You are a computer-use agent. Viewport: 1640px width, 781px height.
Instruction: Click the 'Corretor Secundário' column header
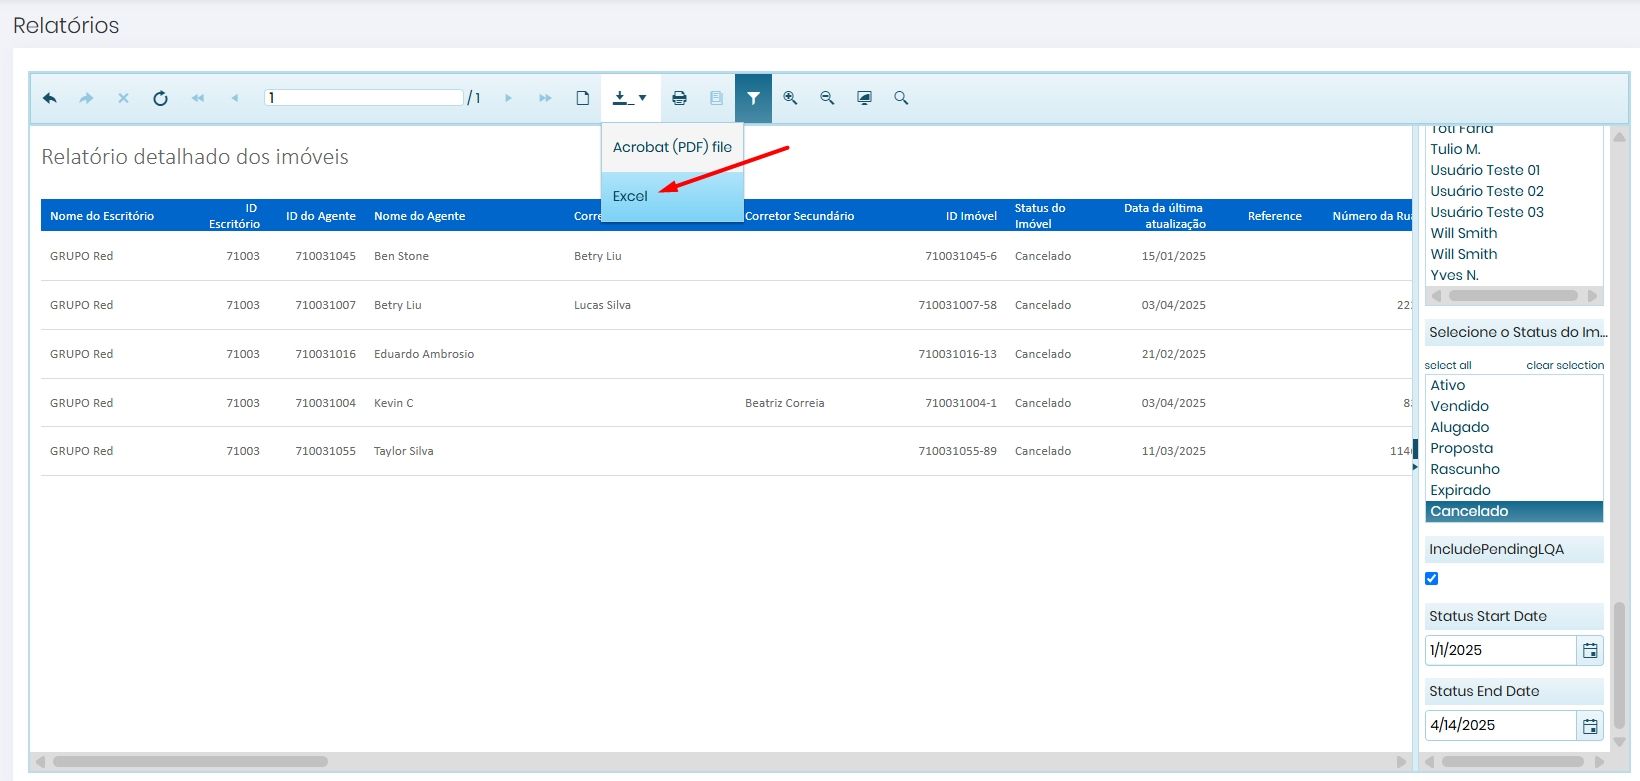[x=800, y=216]
